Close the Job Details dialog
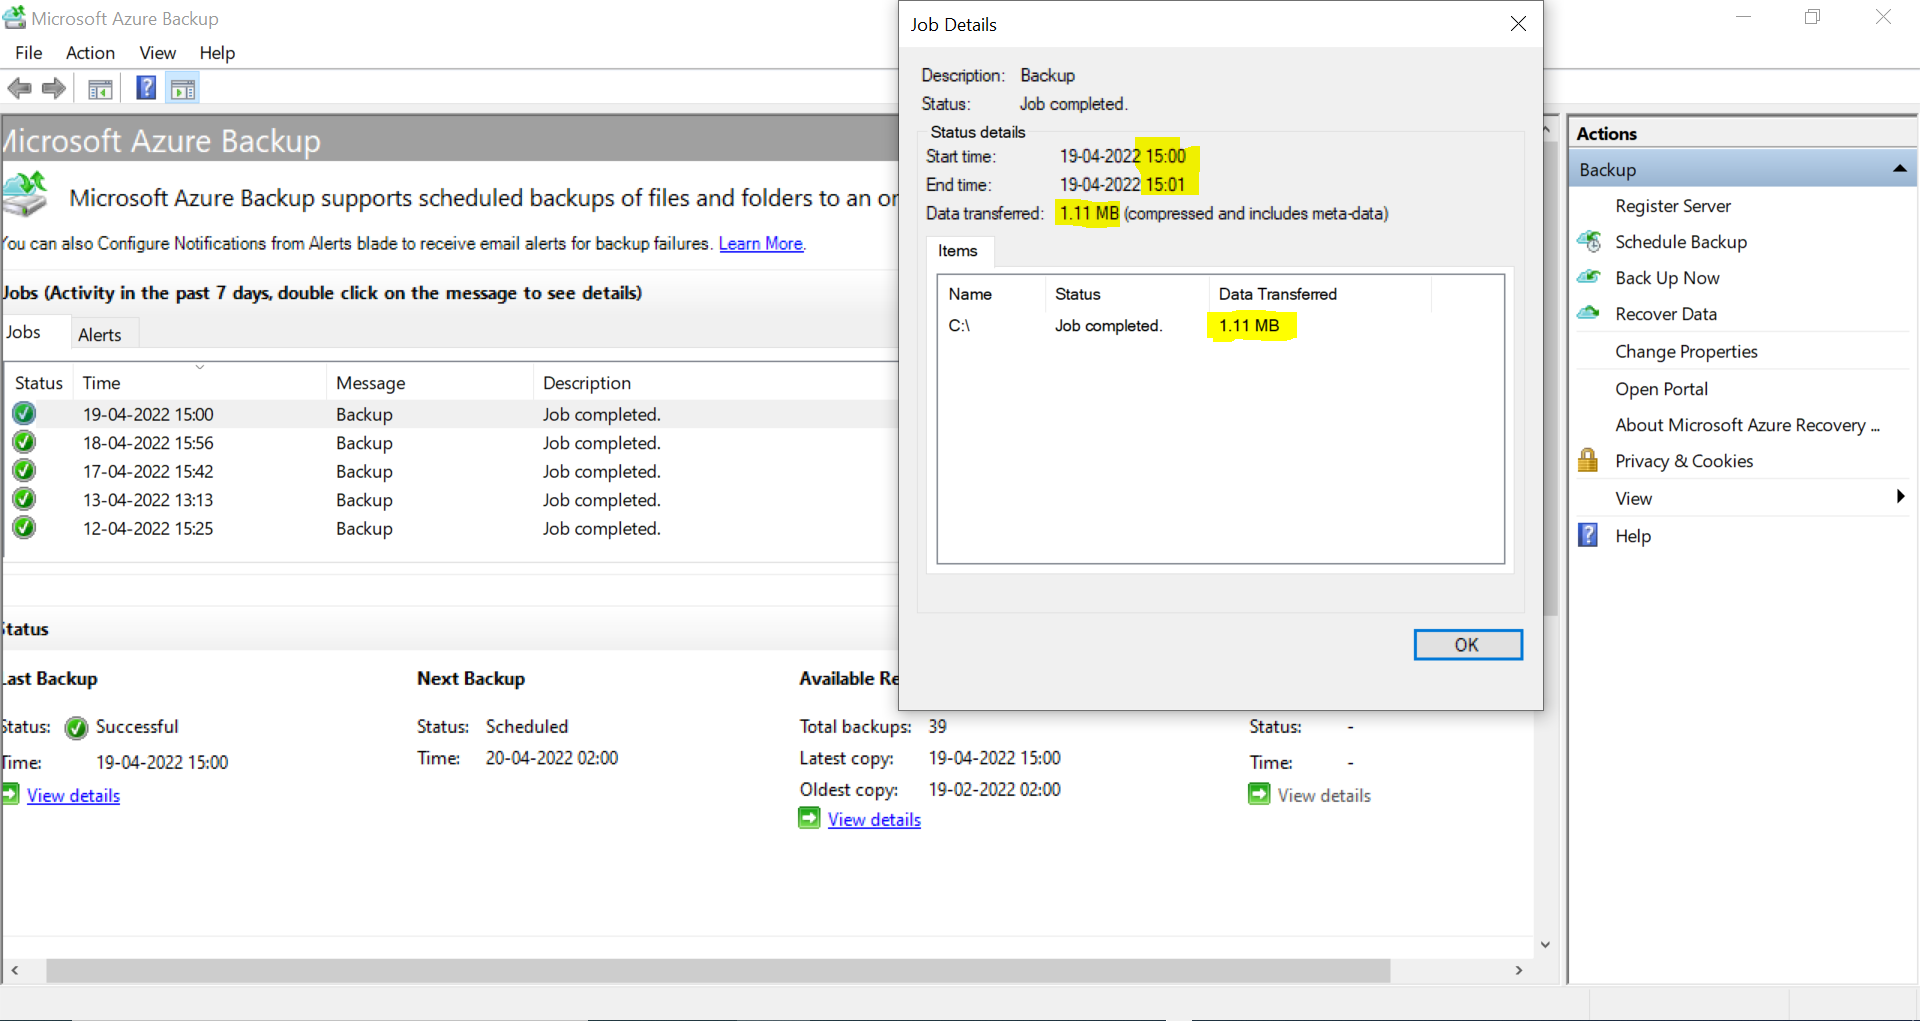Viewport: 1920px width, 1021px height. tap(1518, 24)
